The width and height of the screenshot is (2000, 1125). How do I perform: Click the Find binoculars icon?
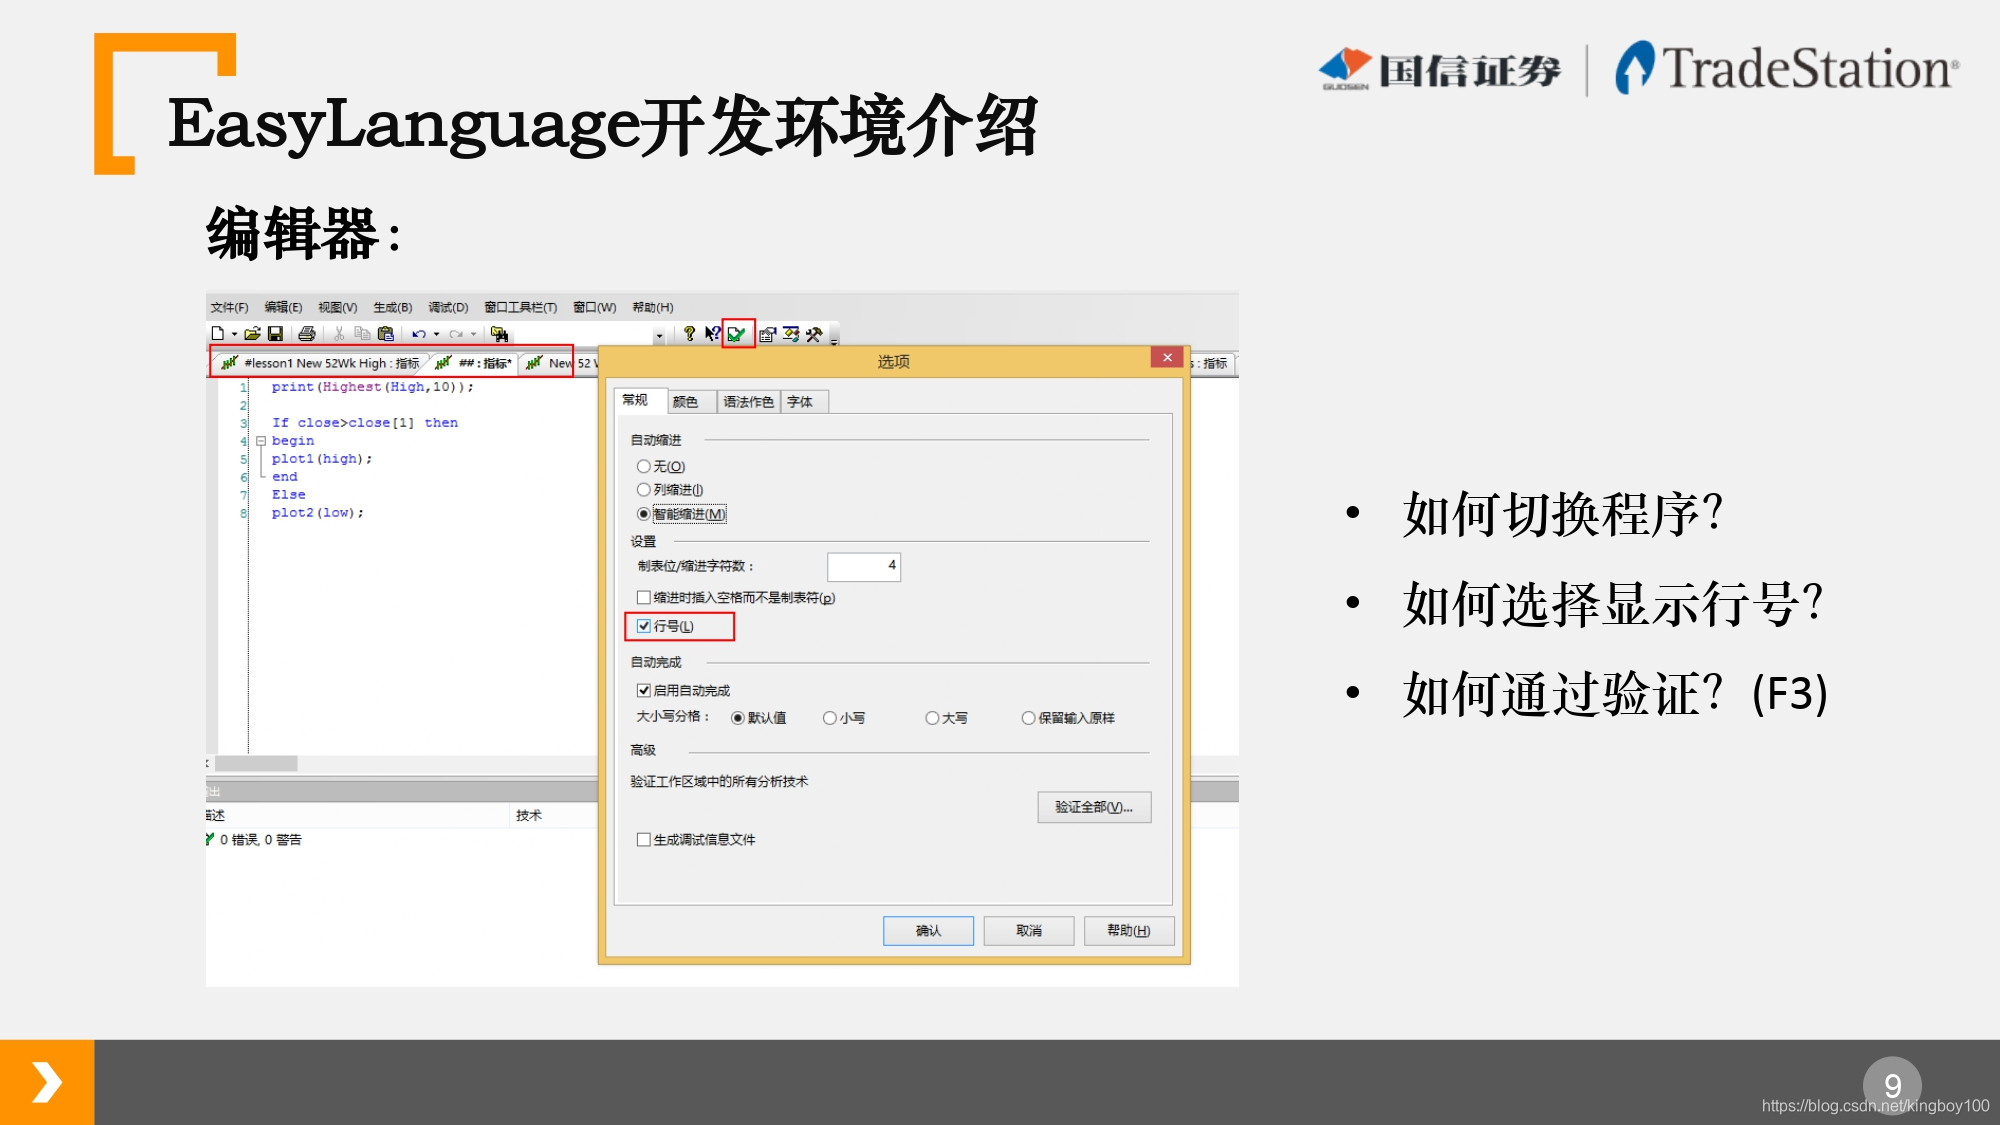(499, 334)
